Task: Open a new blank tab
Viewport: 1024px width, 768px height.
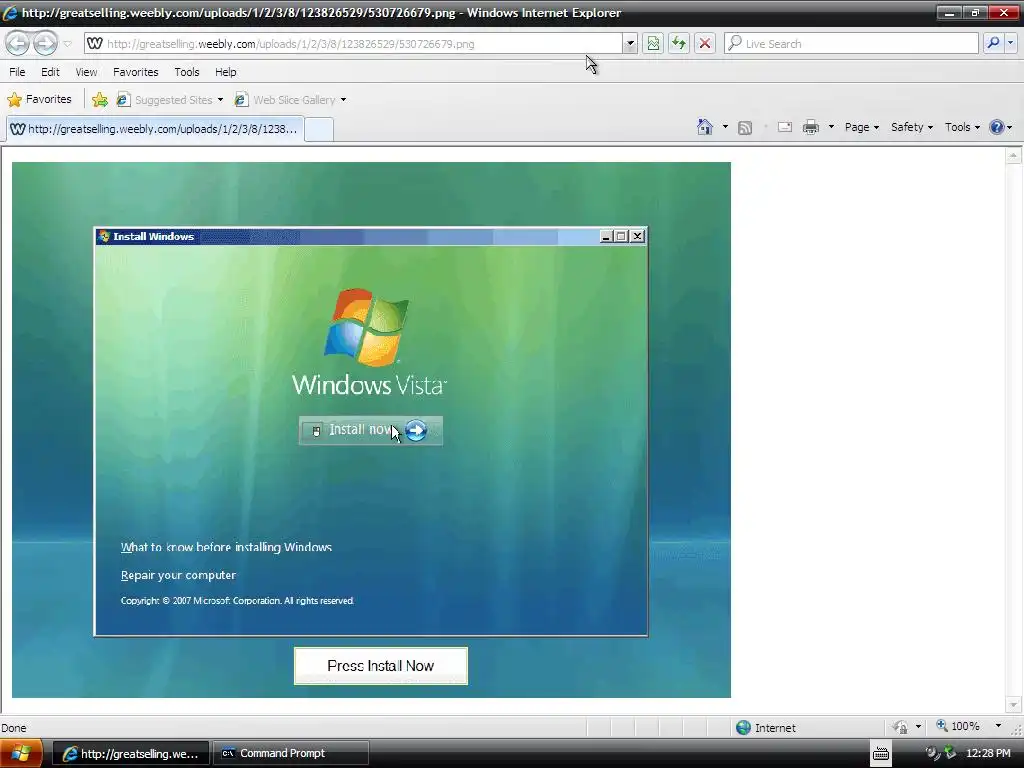Action: click(319, 129)
